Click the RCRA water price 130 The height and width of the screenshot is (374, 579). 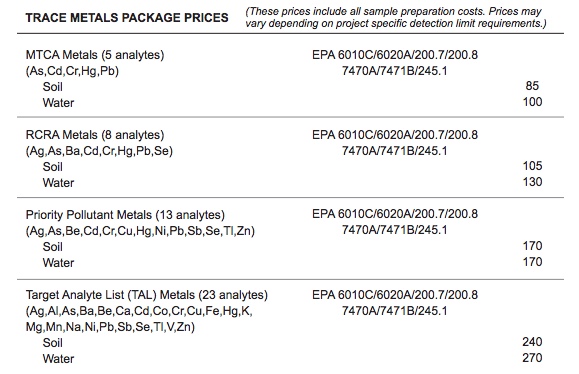(532, 182)
